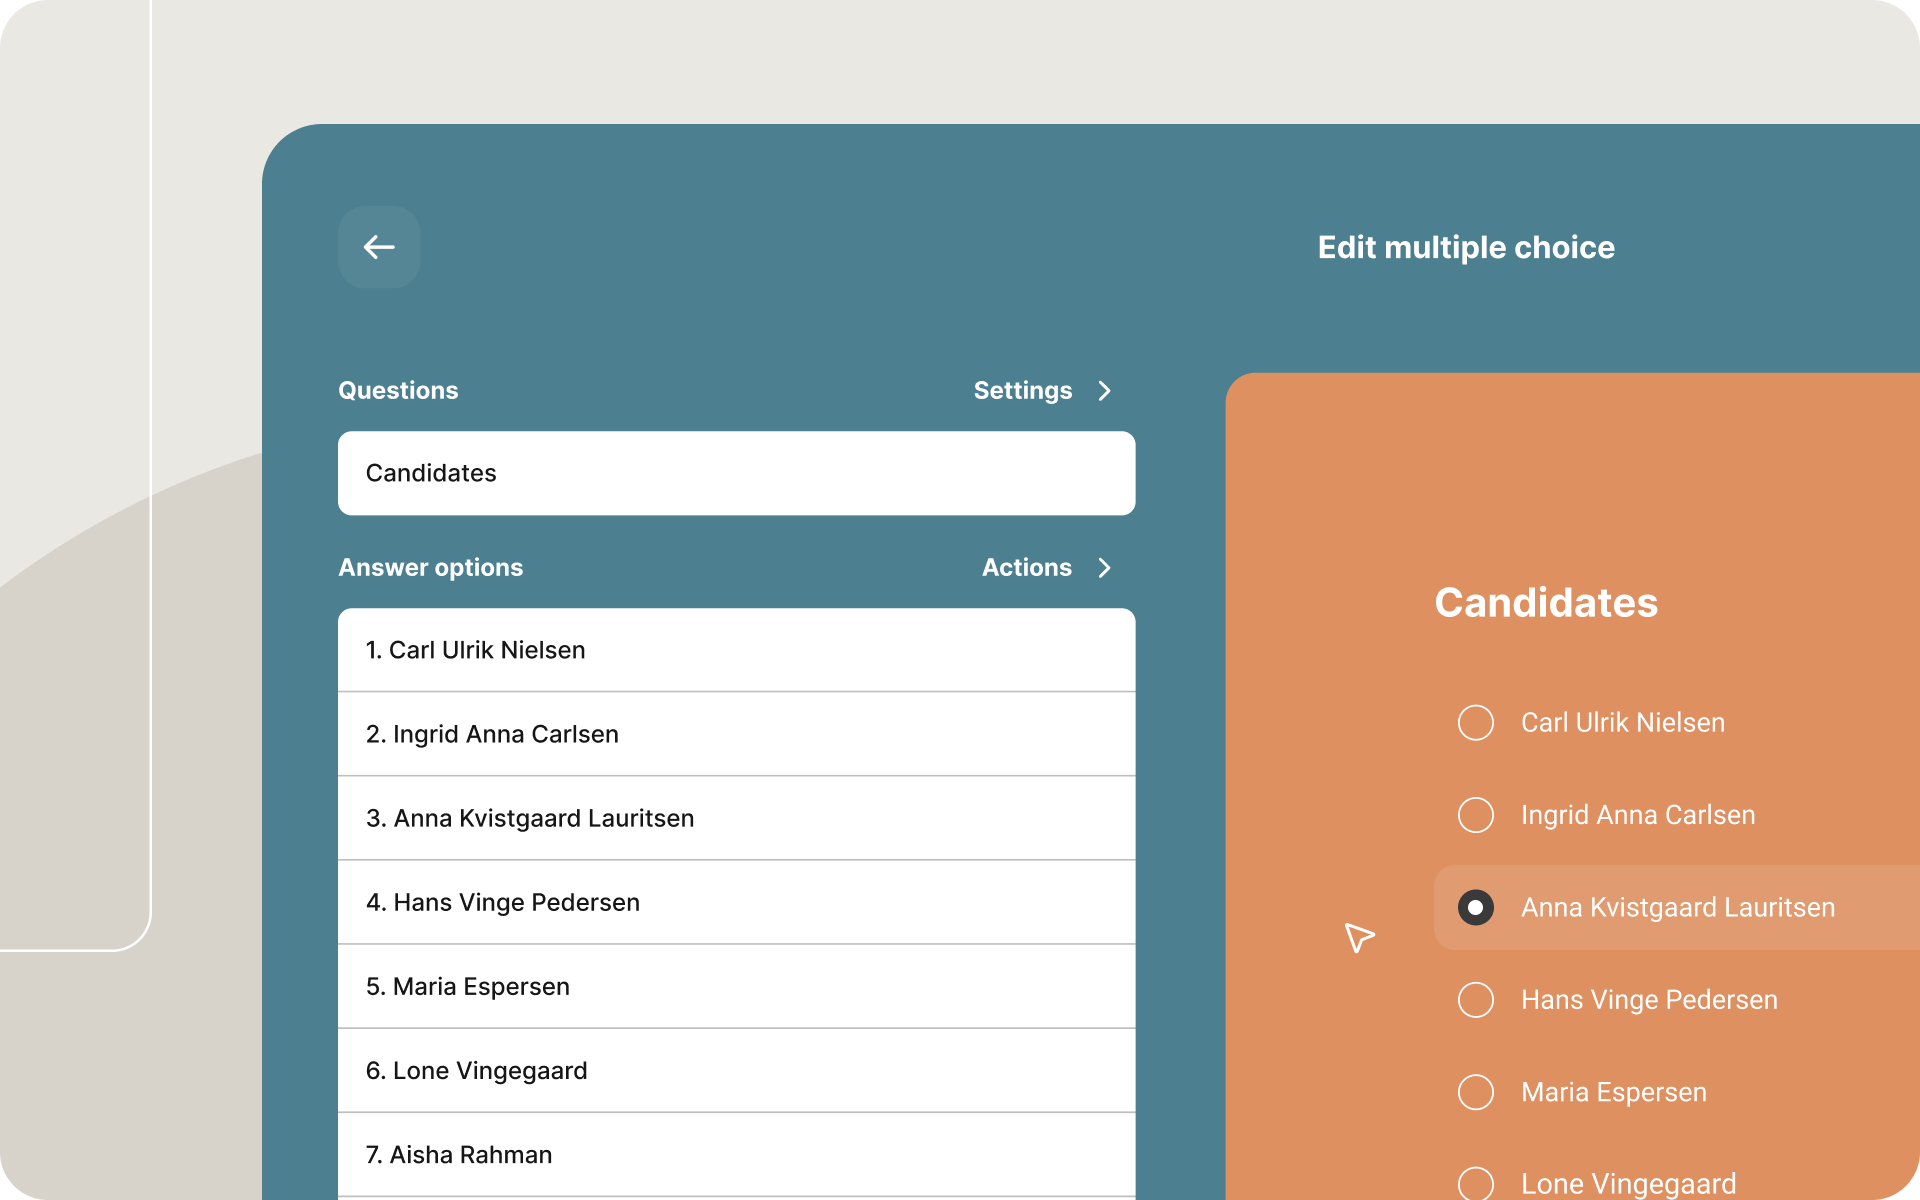Edit the Candidates question field

(736, 473)
